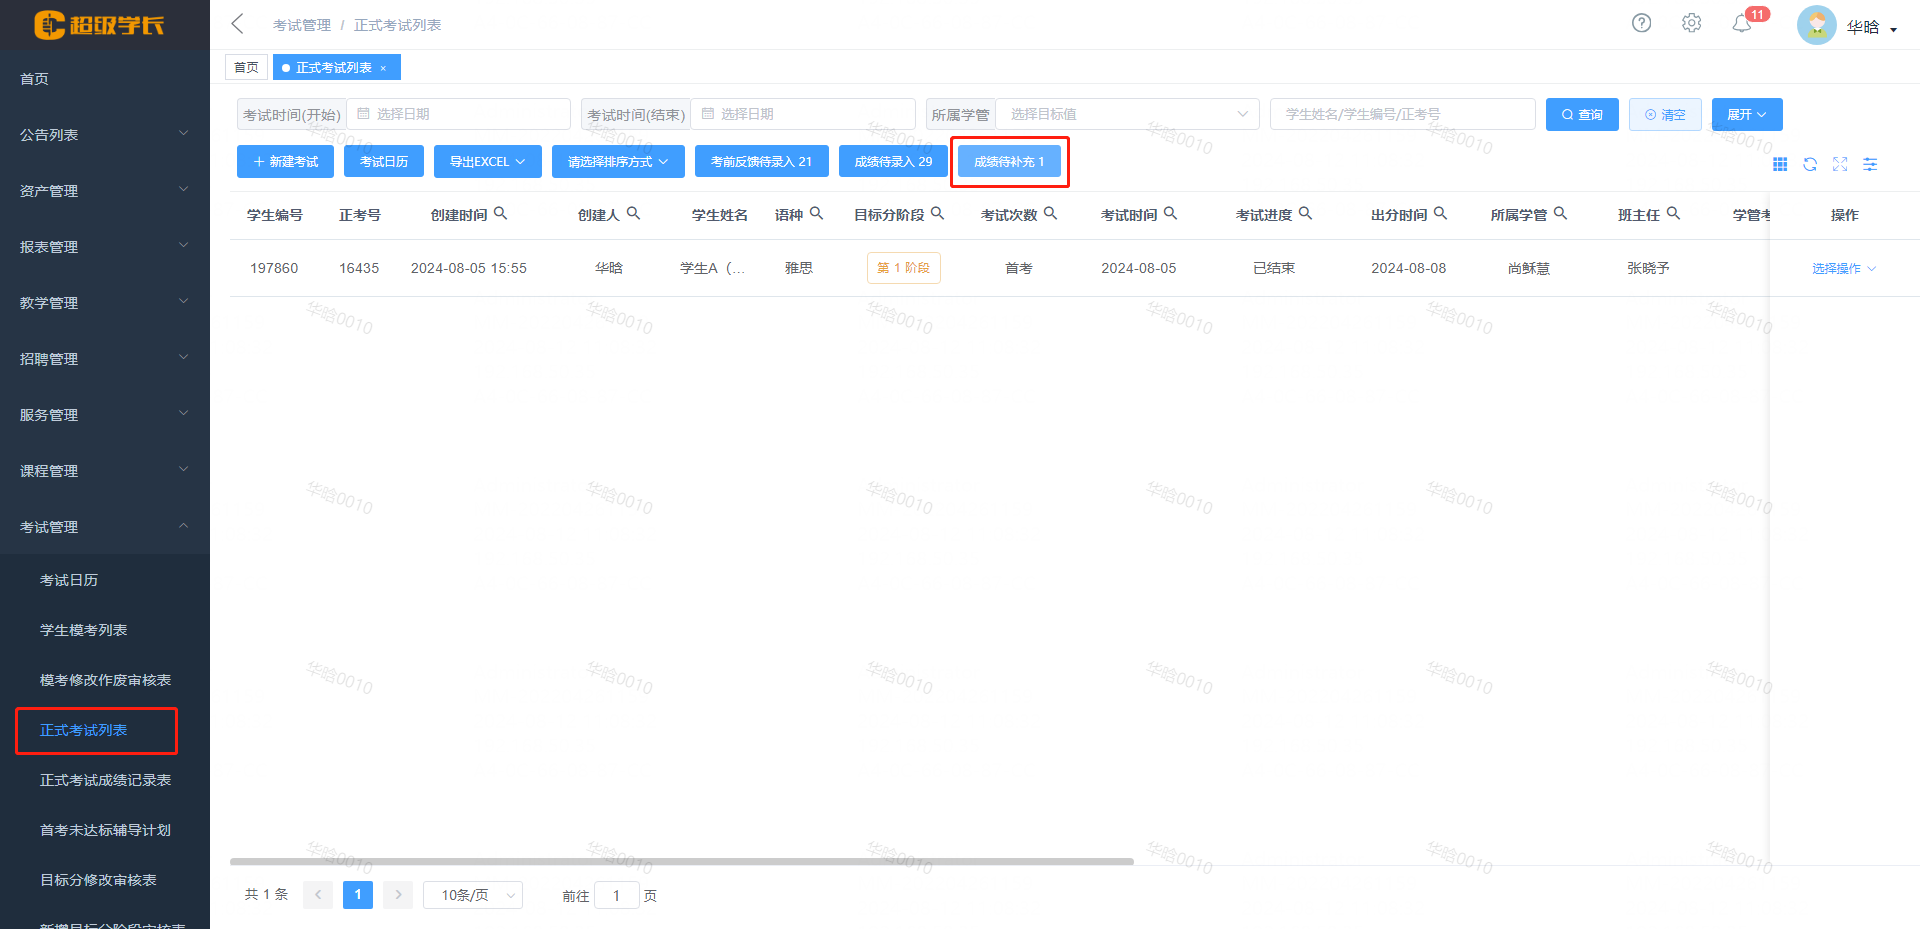Refresh the exam list table
This screenshot has width=1920, height=929.
[1810, 164]
